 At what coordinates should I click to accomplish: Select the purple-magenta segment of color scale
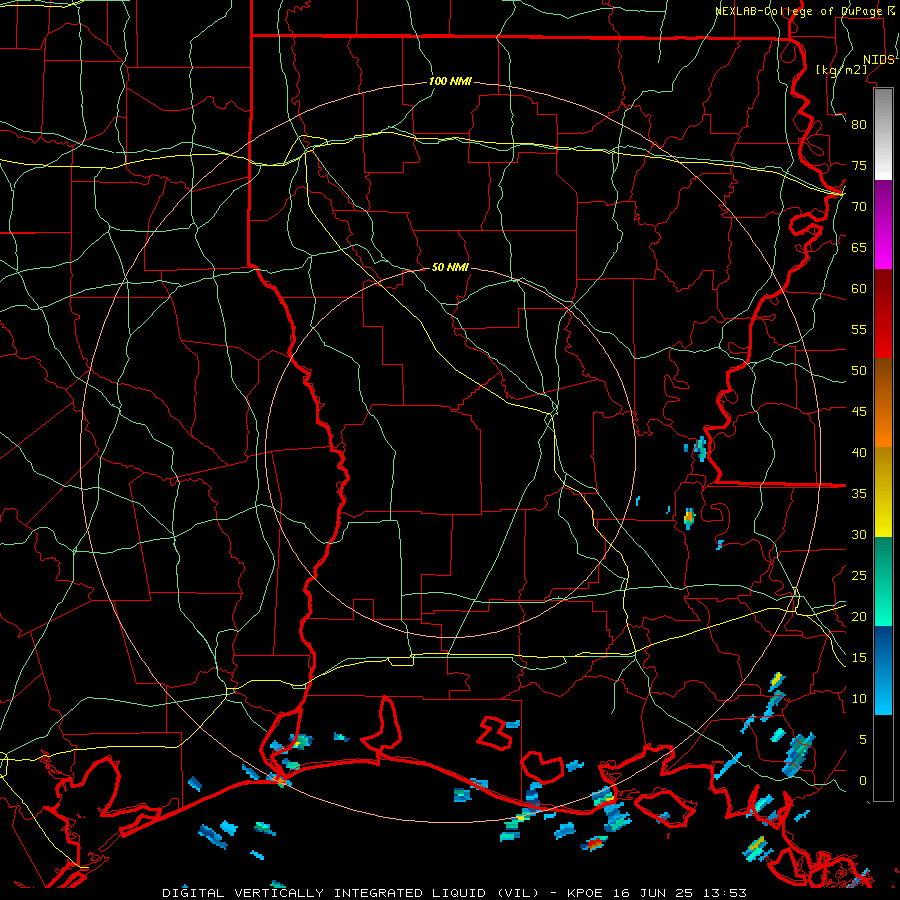883,225
